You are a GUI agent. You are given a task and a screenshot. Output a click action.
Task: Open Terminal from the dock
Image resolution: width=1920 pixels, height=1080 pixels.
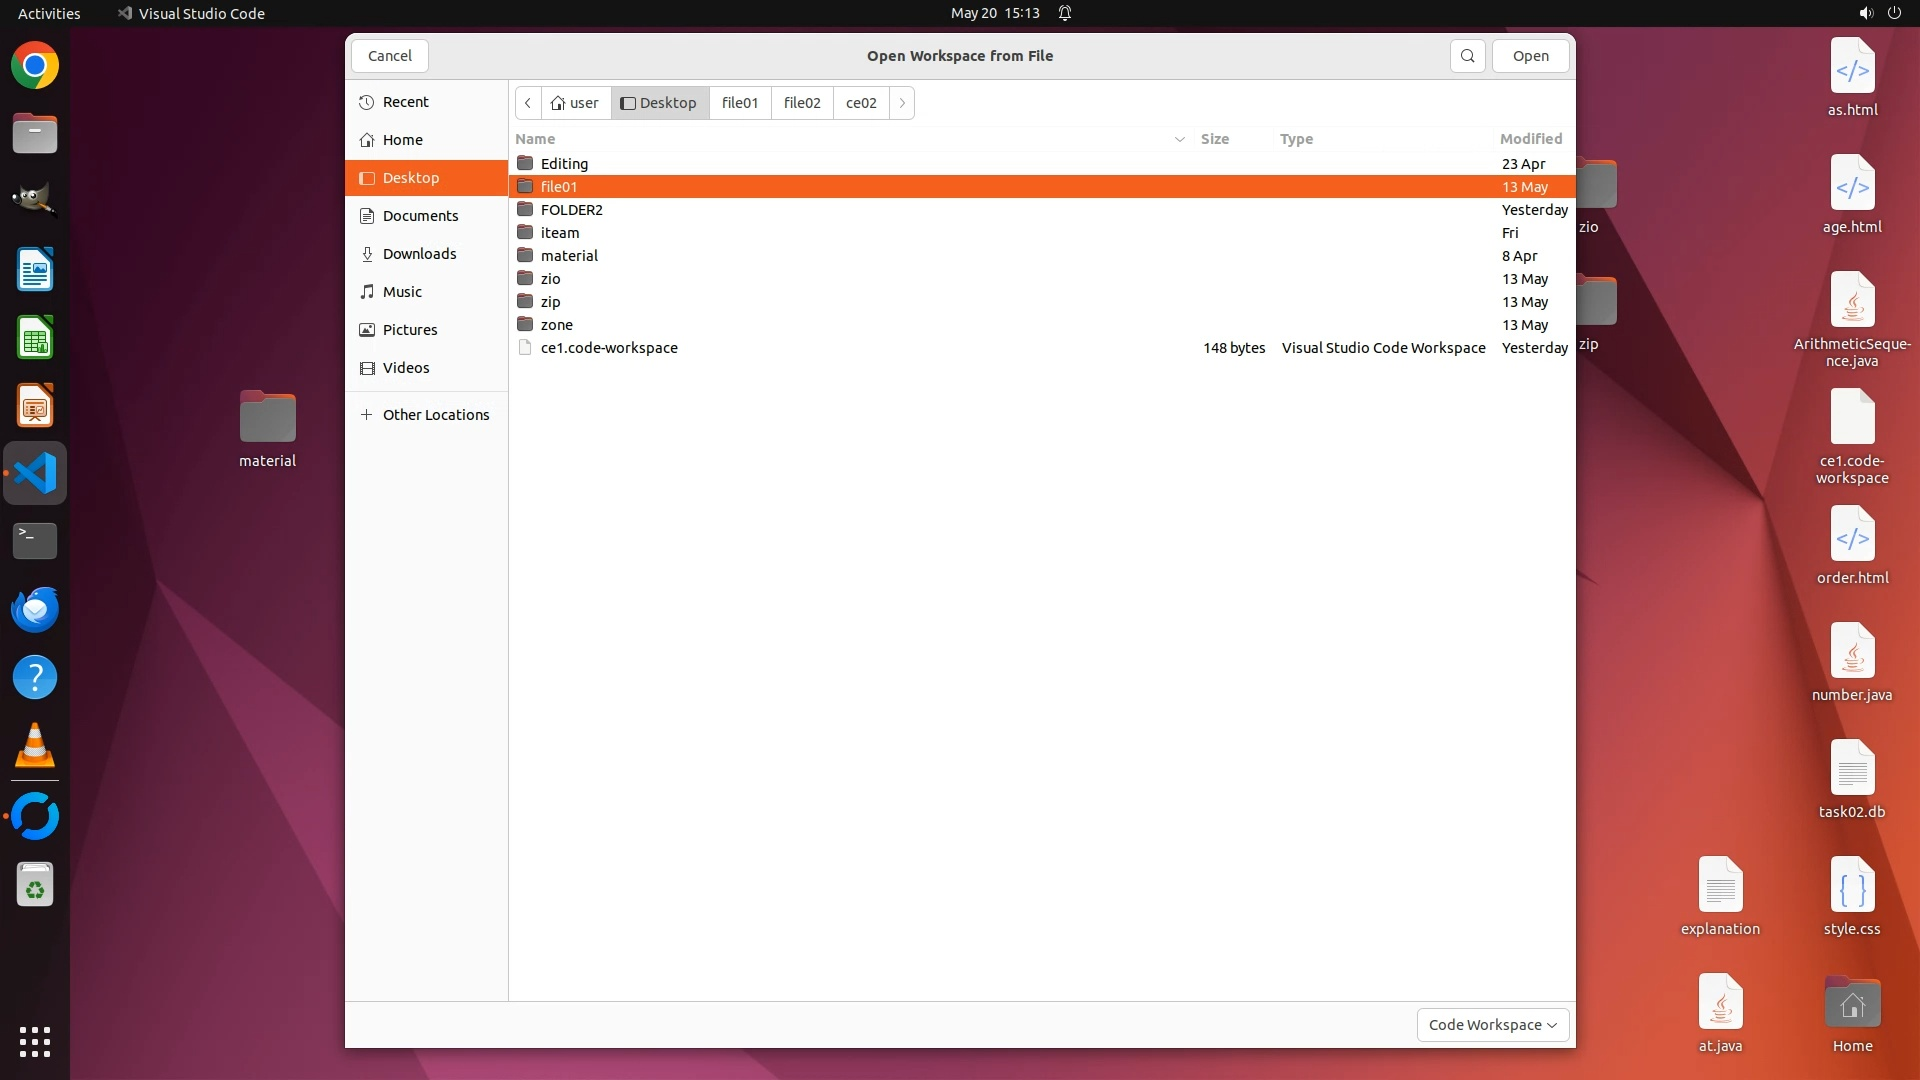(35, 541)
